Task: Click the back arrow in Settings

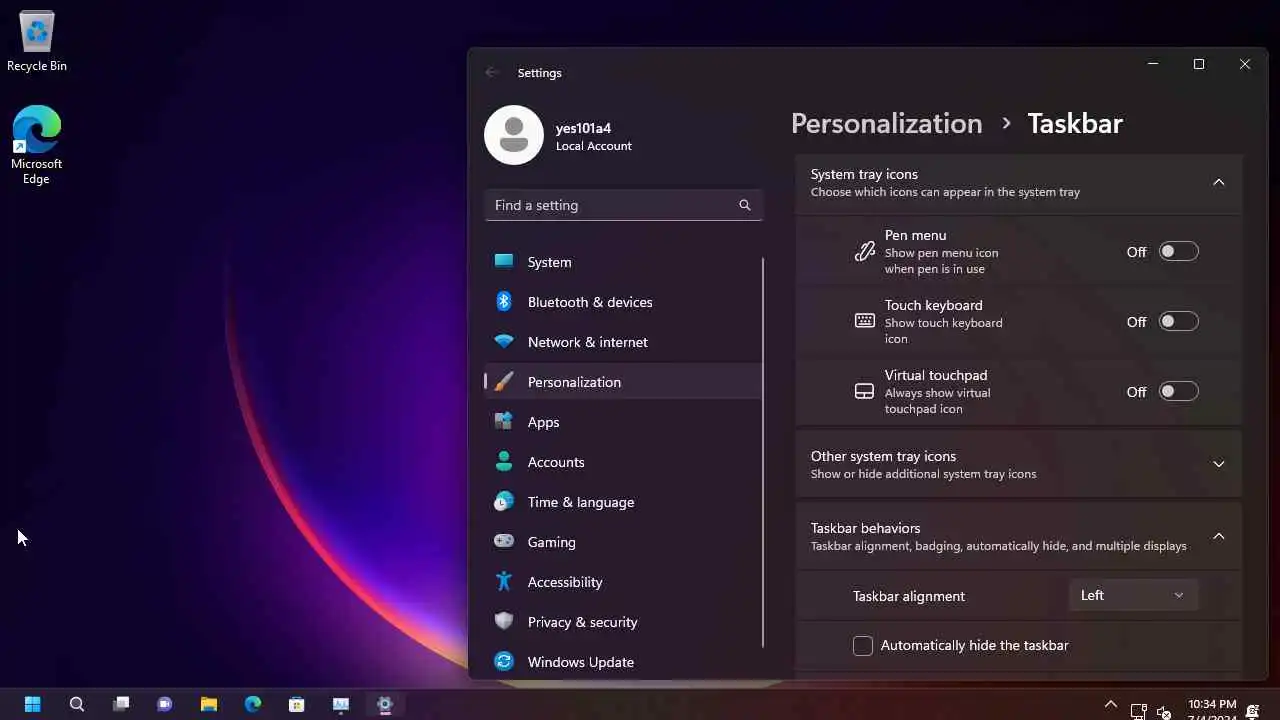Action: point(491,72)
